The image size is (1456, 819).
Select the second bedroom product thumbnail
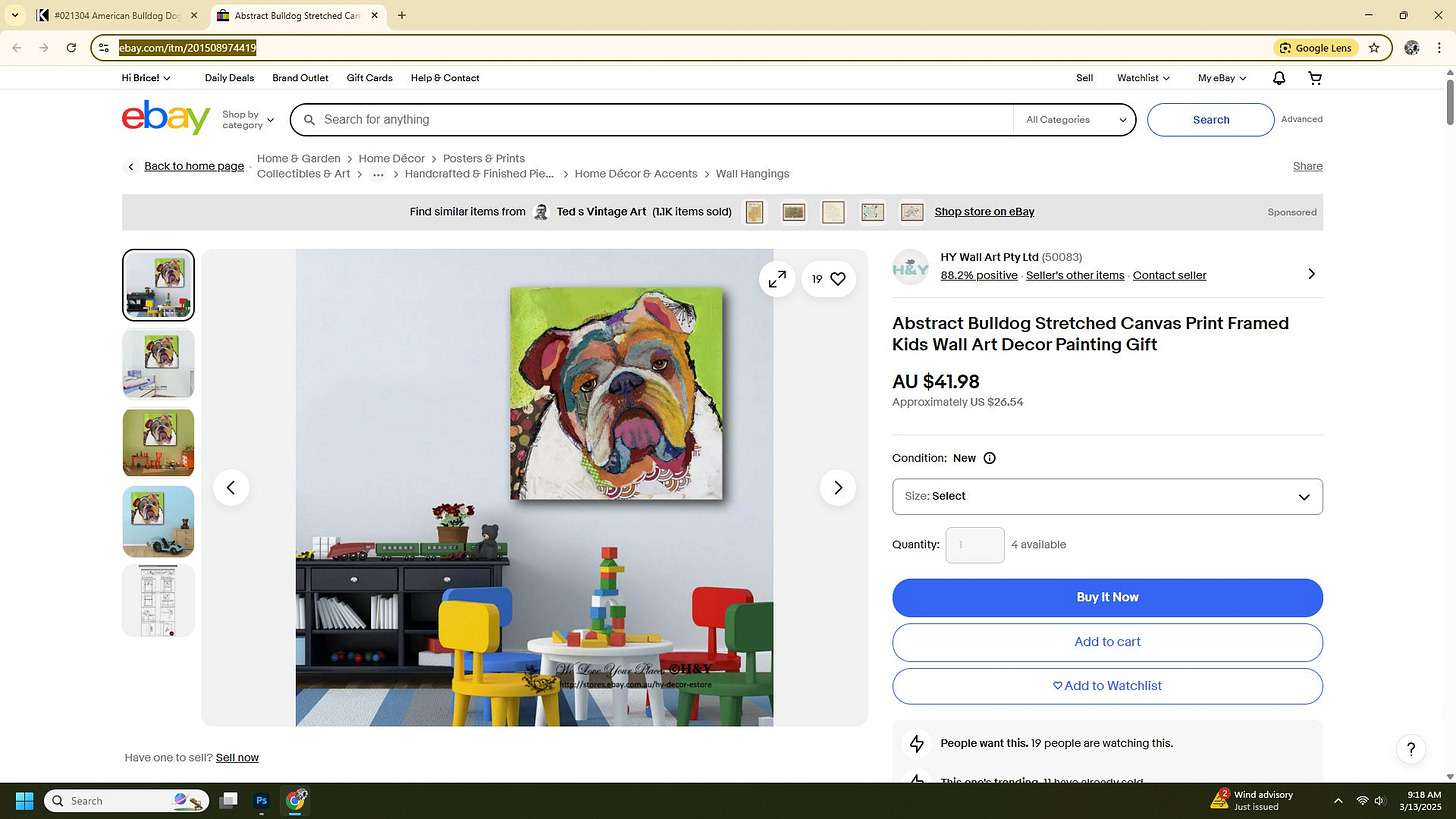coord(158,364)
